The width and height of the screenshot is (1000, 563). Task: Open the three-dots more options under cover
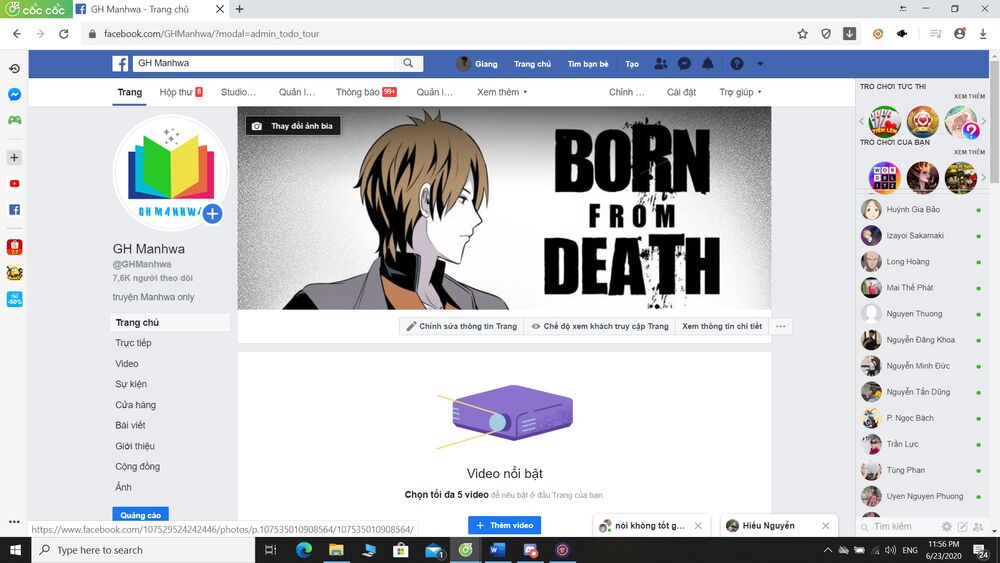[x=781, y=326]
